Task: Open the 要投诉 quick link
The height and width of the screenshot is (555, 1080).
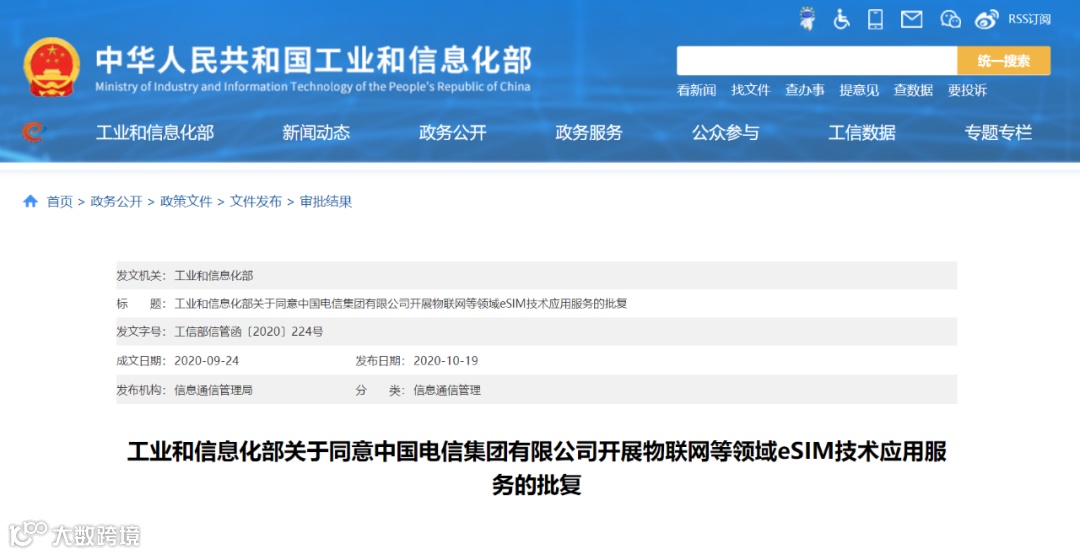Action: 967,90
